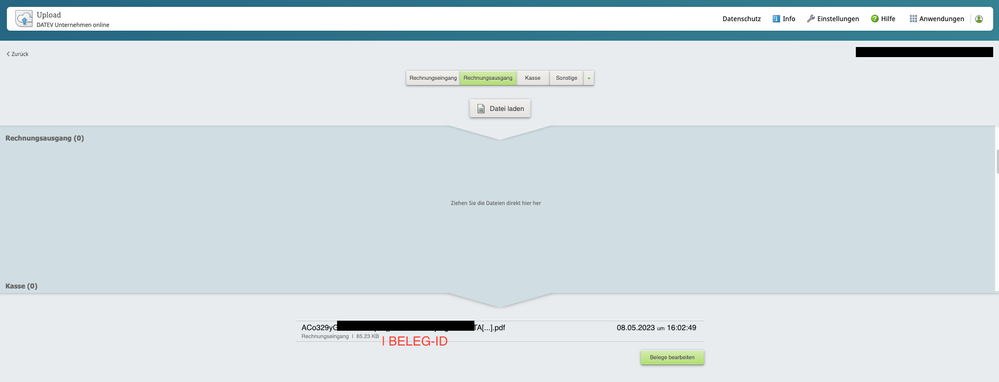Image resolution: width=999 pixels, height=382 pixels.
Task: Go back via Zurück chevron
Action: click(x=8, y=54)
